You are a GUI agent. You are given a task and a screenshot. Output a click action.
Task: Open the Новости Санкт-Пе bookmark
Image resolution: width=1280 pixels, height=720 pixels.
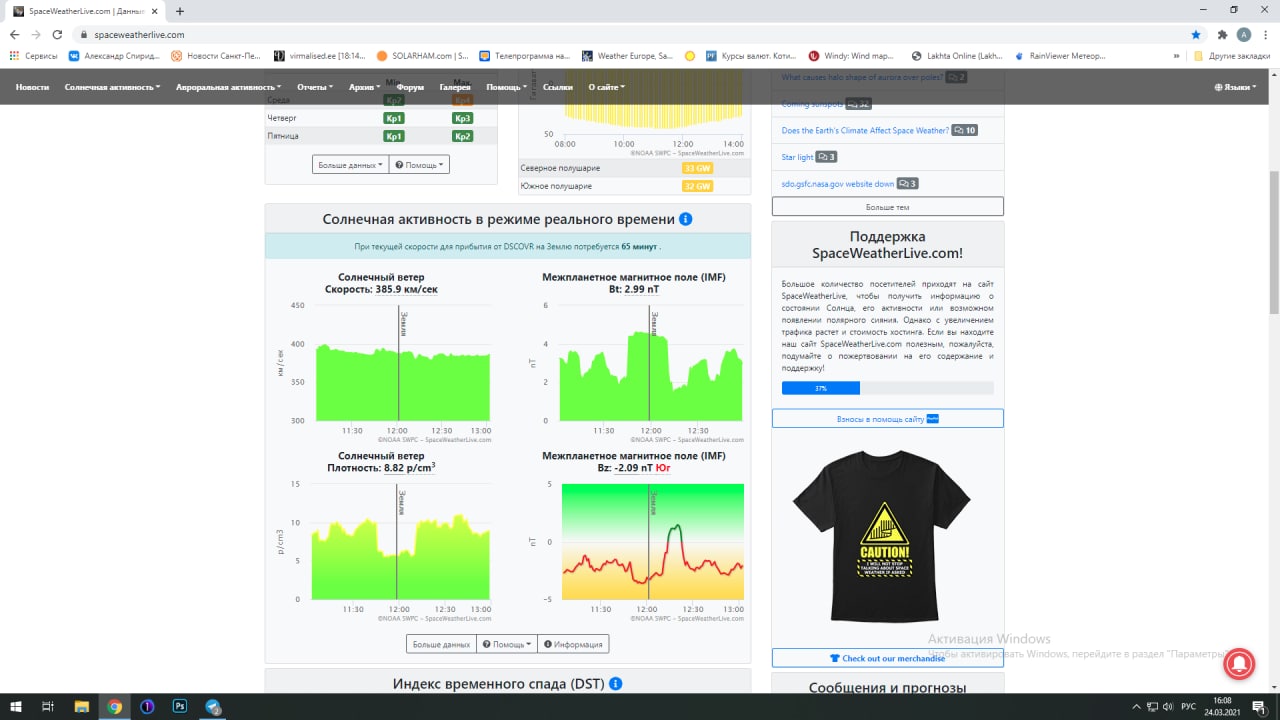[x=215, y=56]
